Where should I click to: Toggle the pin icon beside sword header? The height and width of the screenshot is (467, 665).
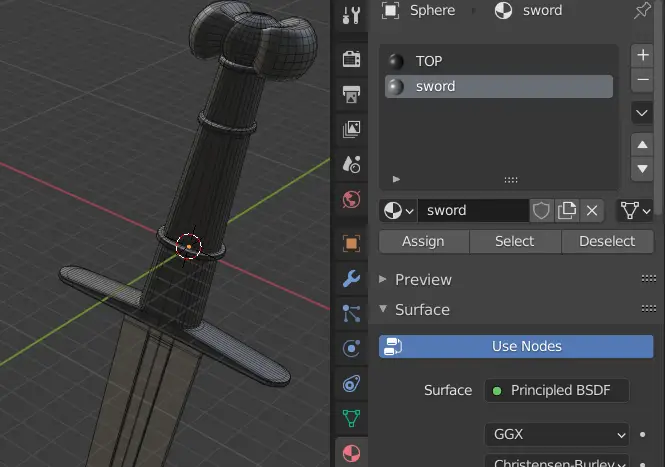tap(642, 11)
